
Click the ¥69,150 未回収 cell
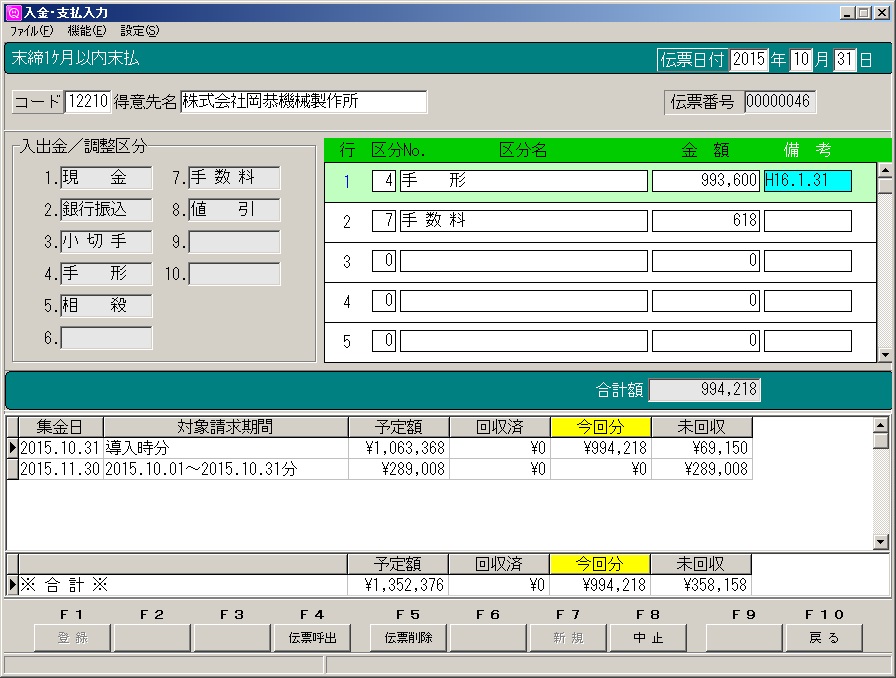coord(702,448)
